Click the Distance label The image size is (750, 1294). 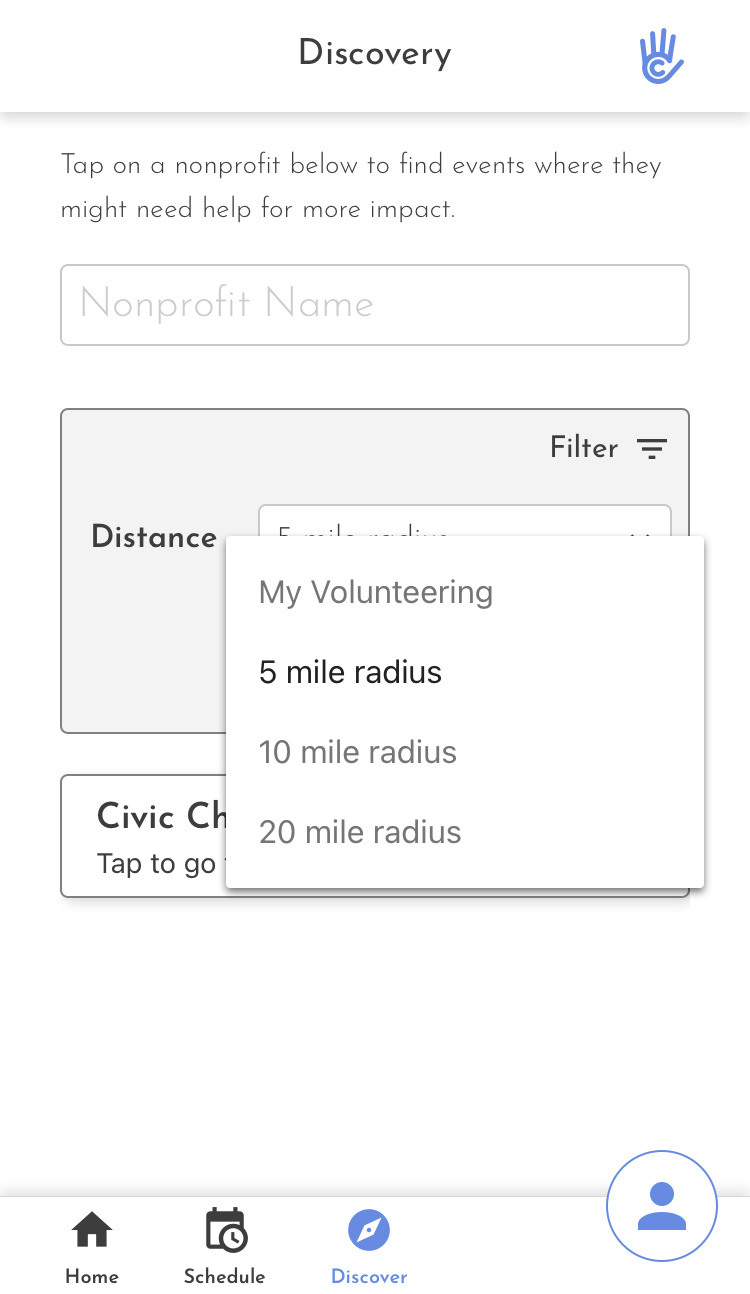pyautogui.click(x=154, y=537)
